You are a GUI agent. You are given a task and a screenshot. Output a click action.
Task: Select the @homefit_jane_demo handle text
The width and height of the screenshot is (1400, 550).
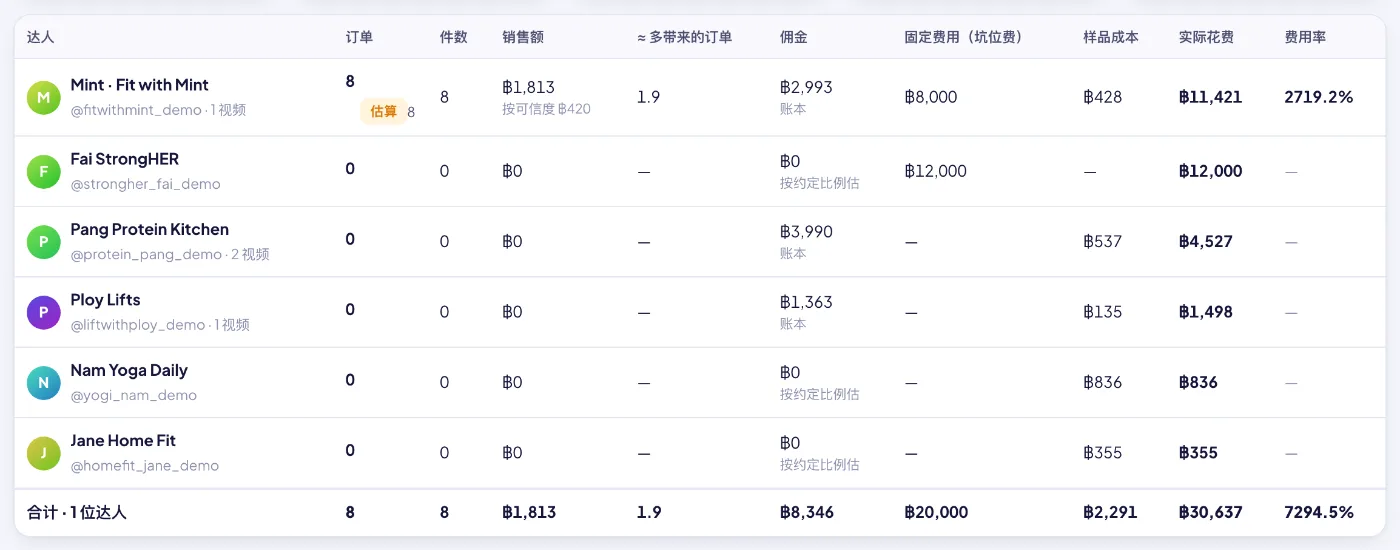(144, 466)
